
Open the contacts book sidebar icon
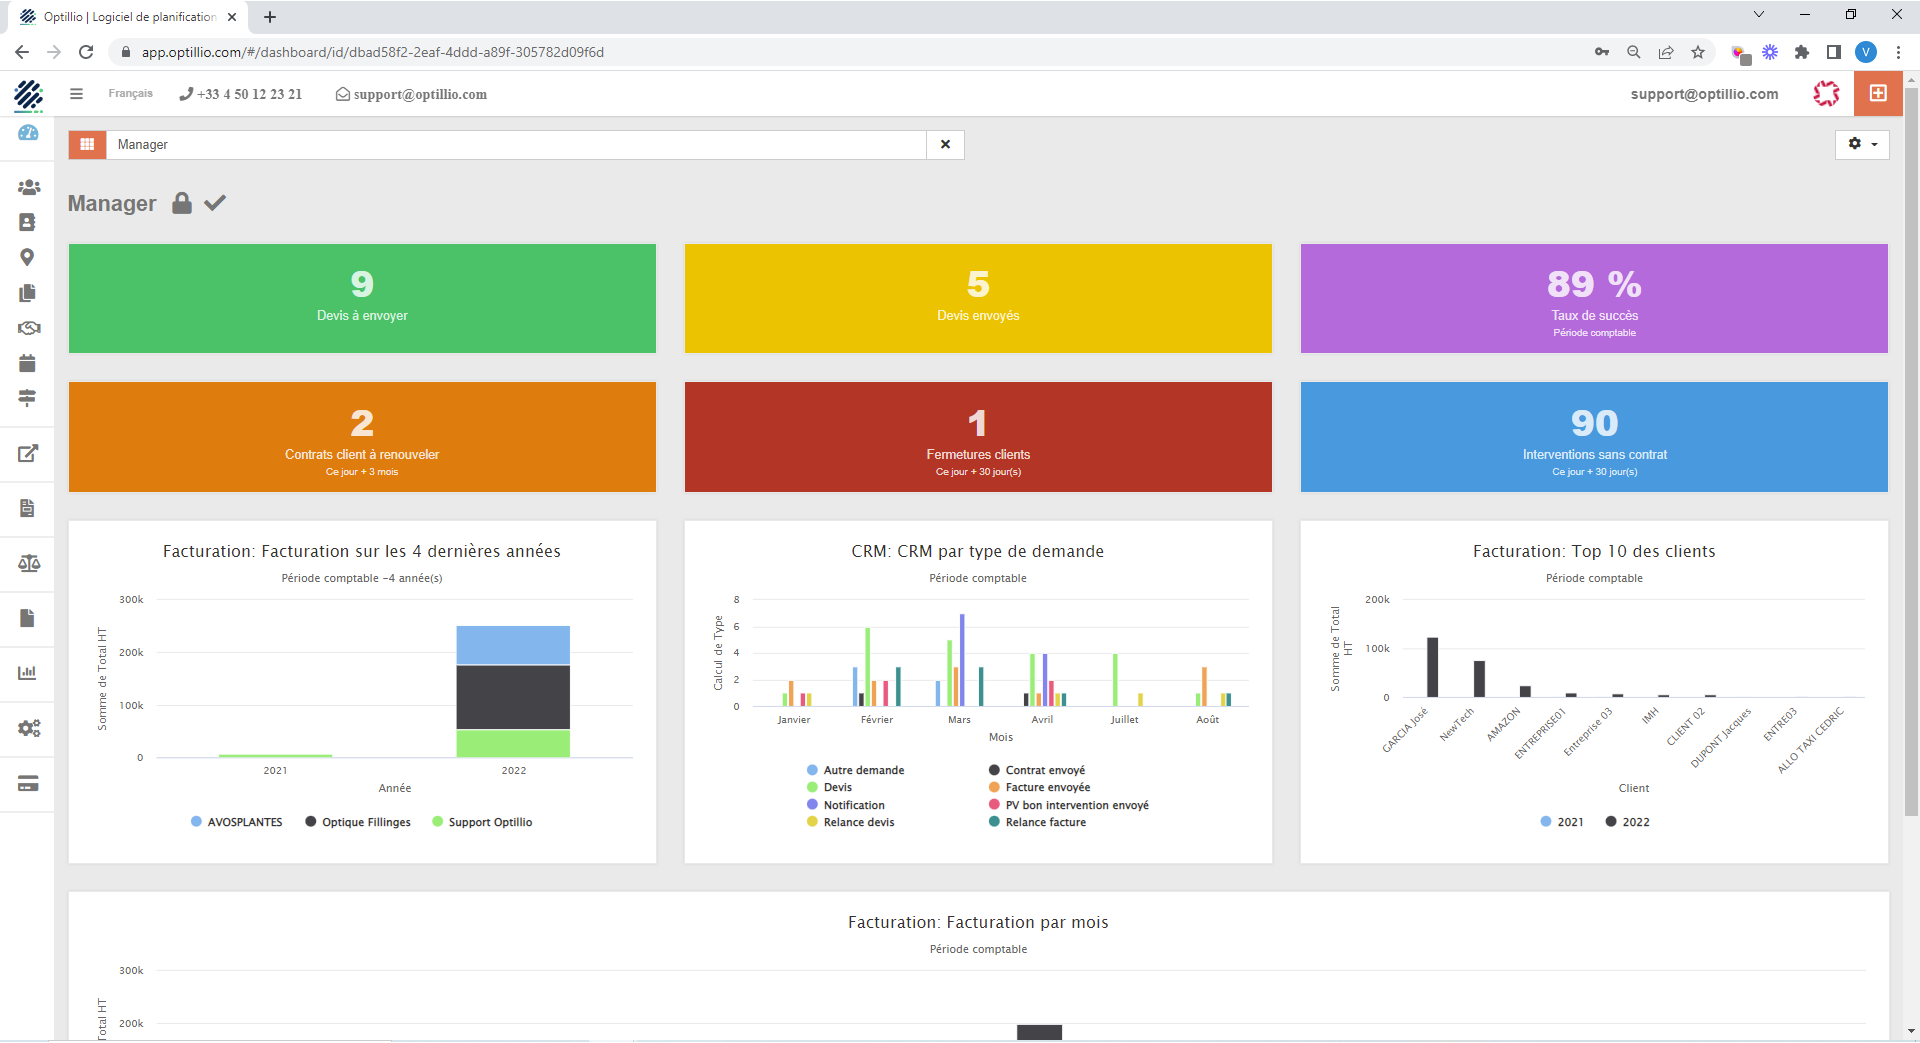[x=27, y=222]
